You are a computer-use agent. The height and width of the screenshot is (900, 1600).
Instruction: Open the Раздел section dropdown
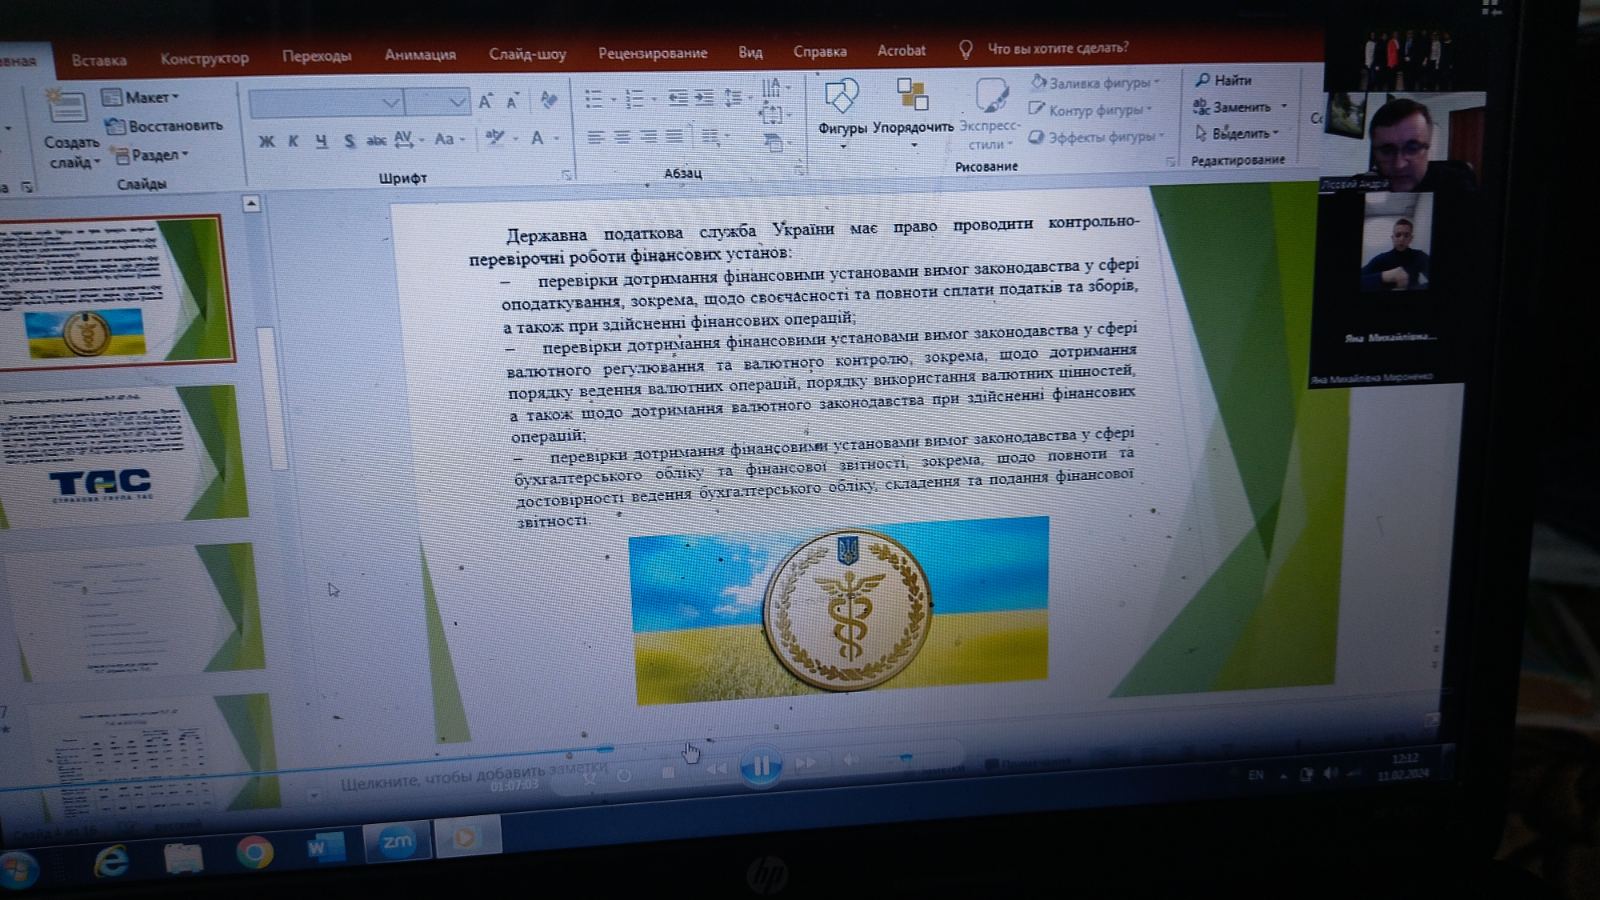(x=150, y=155)
